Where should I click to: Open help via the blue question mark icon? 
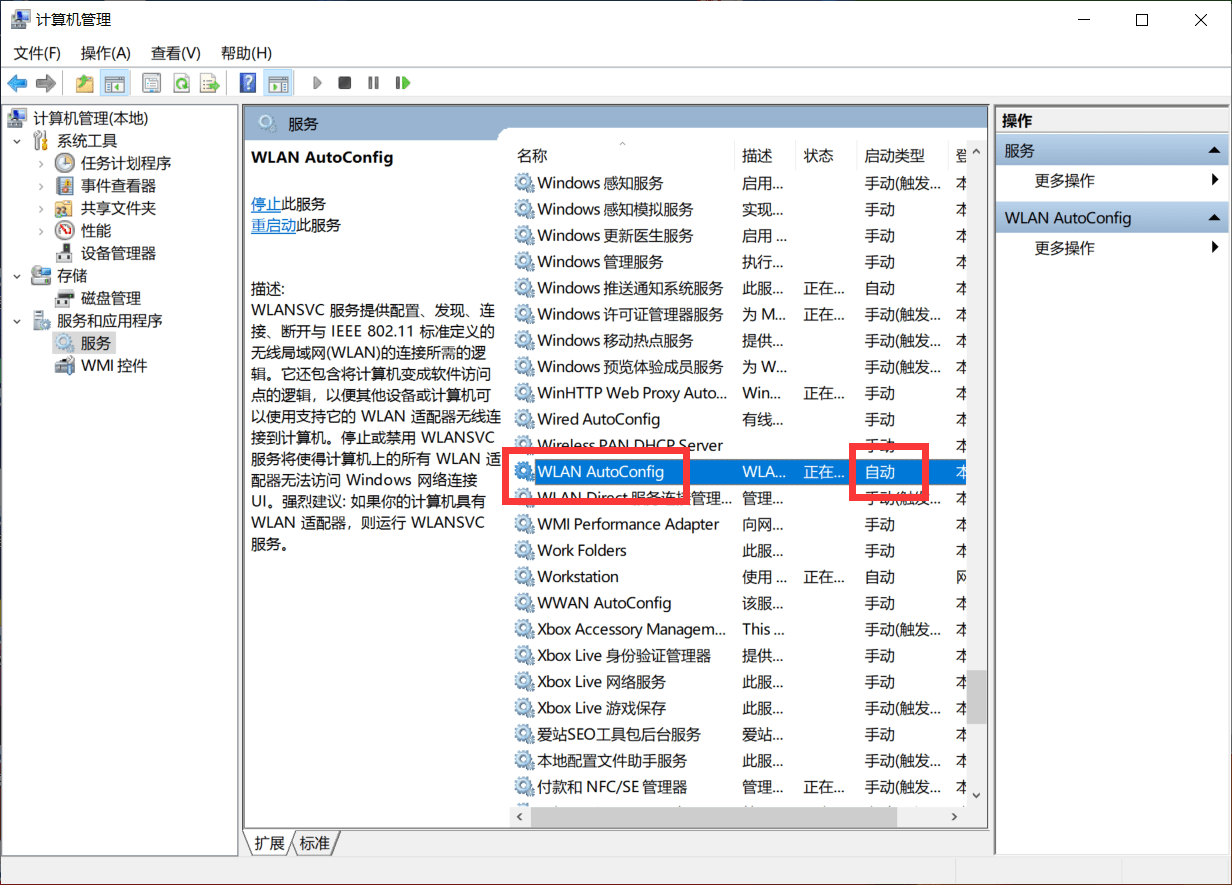(x=247, y=82)
